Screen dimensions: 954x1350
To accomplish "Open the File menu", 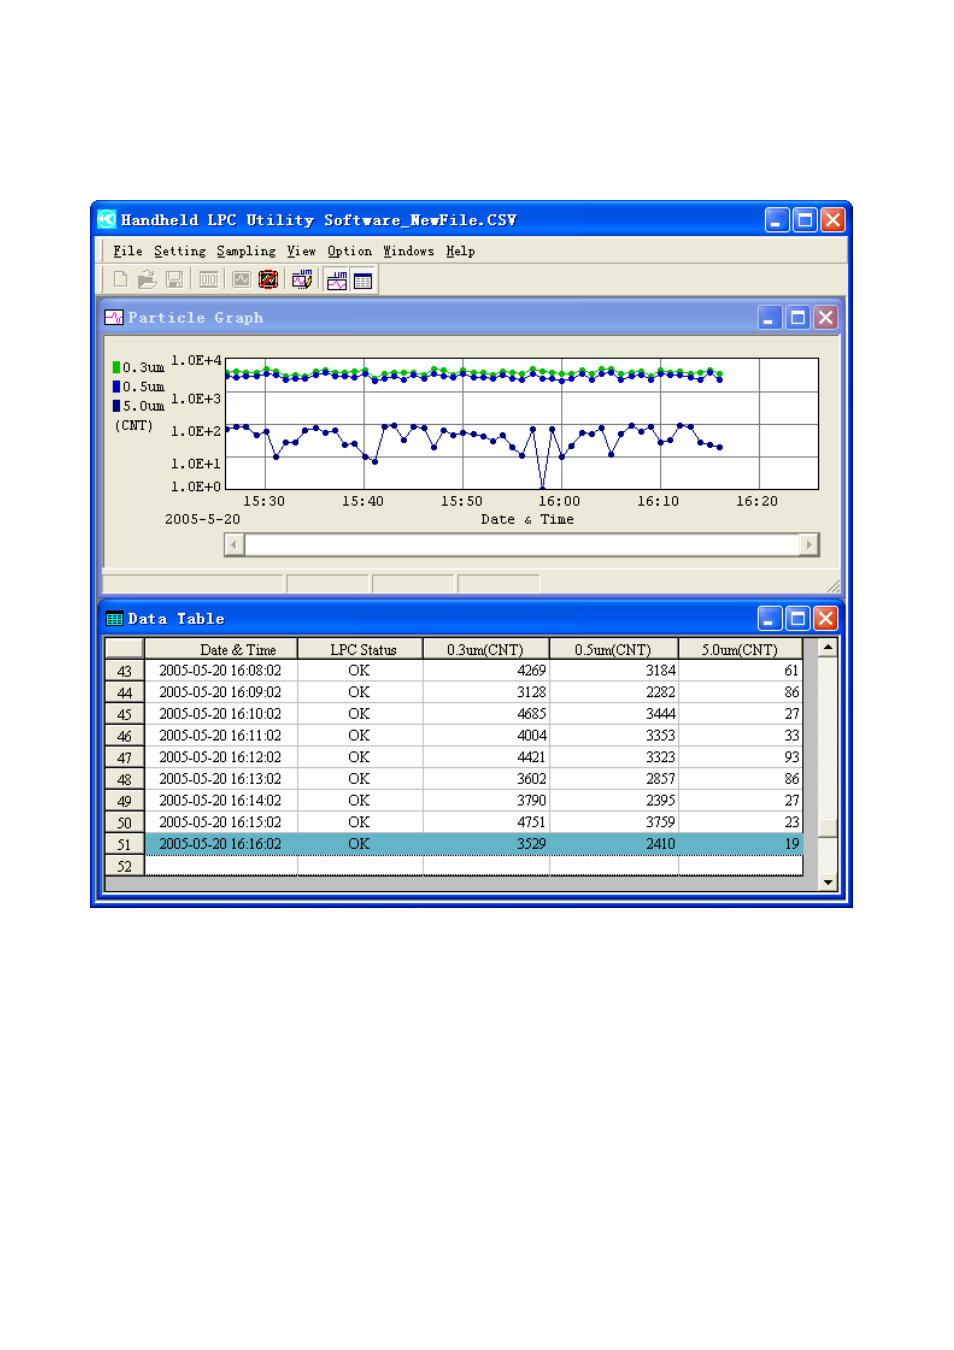I will point(128,251).
